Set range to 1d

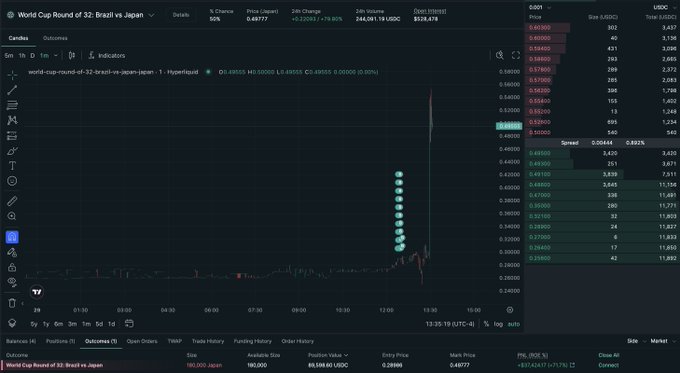tap(111, 324)
